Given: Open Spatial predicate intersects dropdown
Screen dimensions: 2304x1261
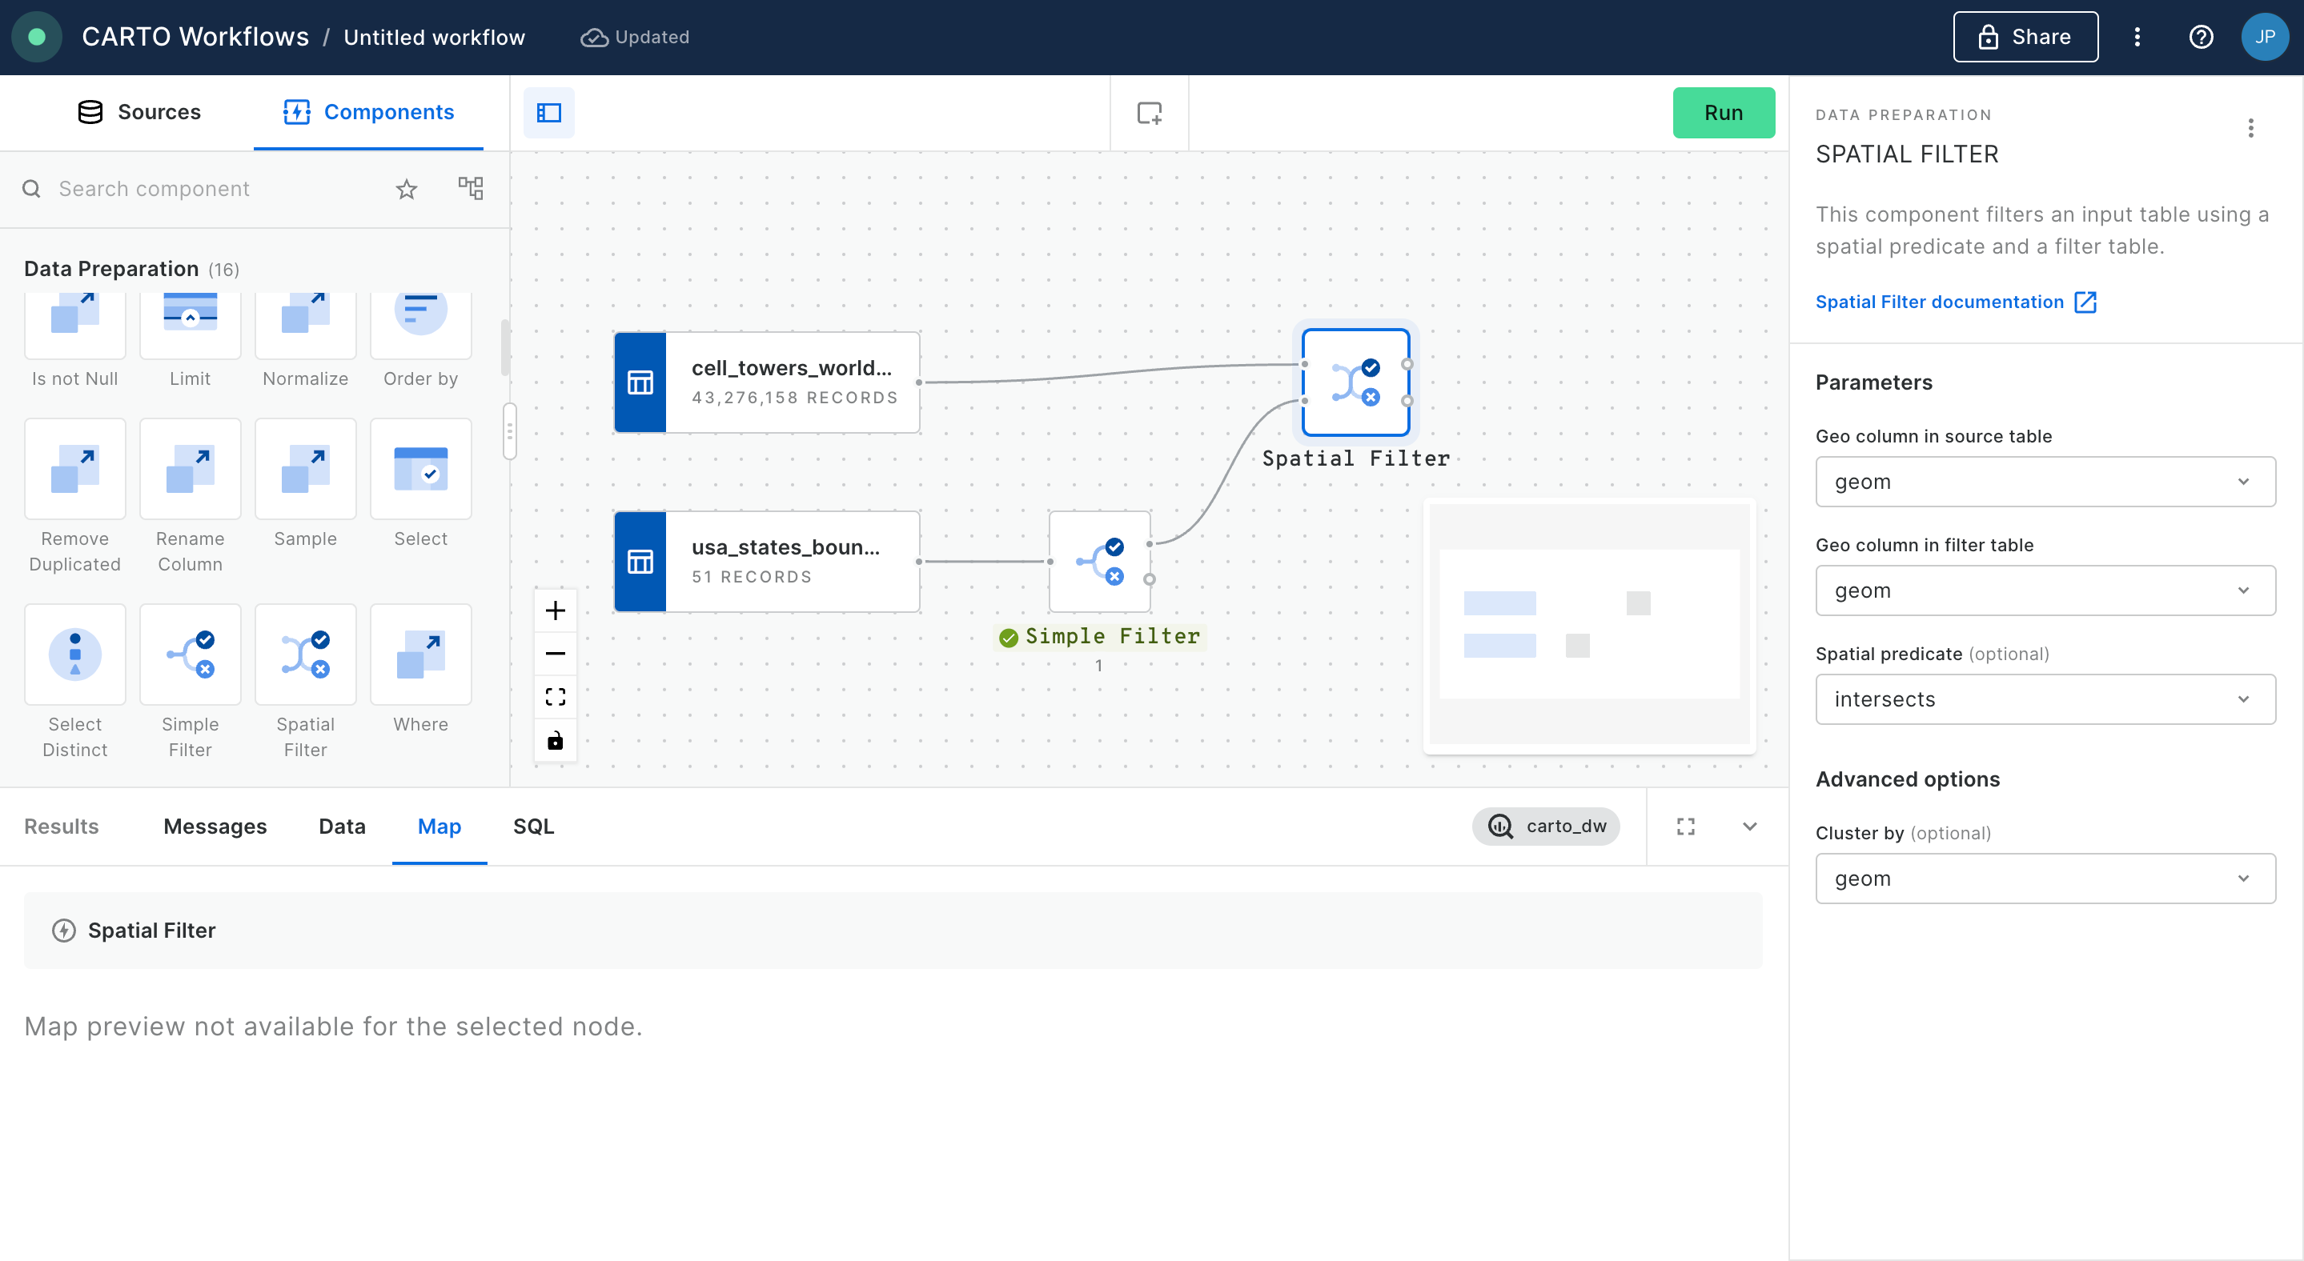Looking at the screenshot, I should click(x=2044, y=699).
